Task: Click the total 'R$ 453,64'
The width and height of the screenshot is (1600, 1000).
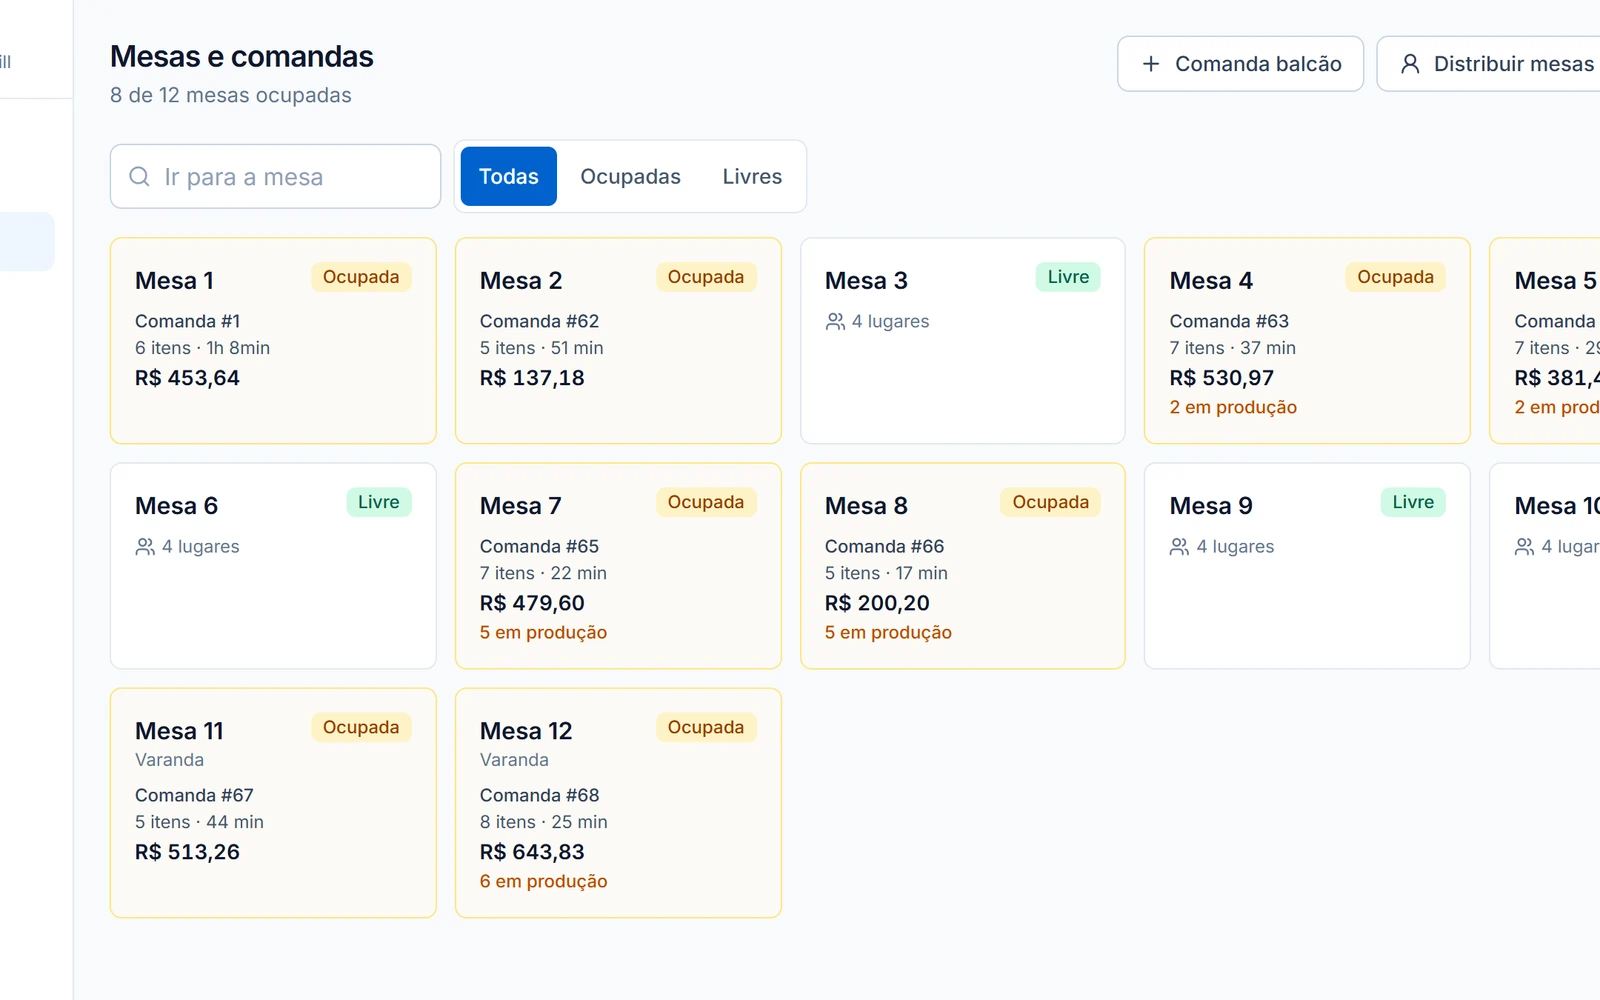Action: (187, 378)
